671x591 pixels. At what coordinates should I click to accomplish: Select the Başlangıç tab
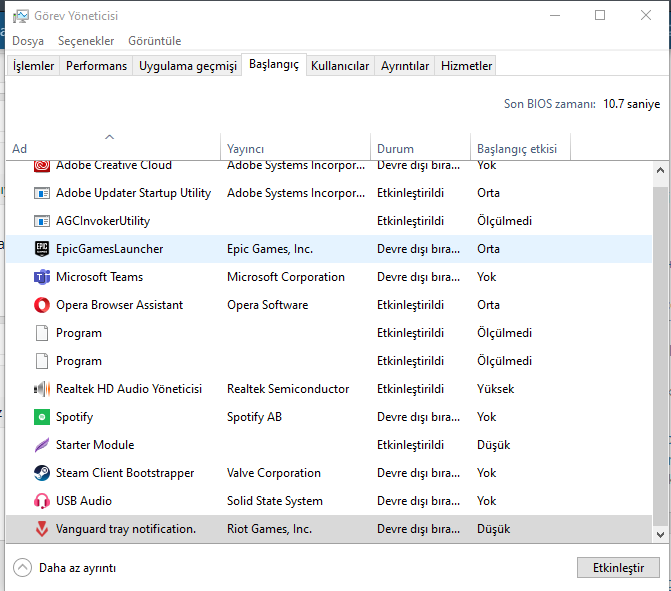[x=274, y=64]
